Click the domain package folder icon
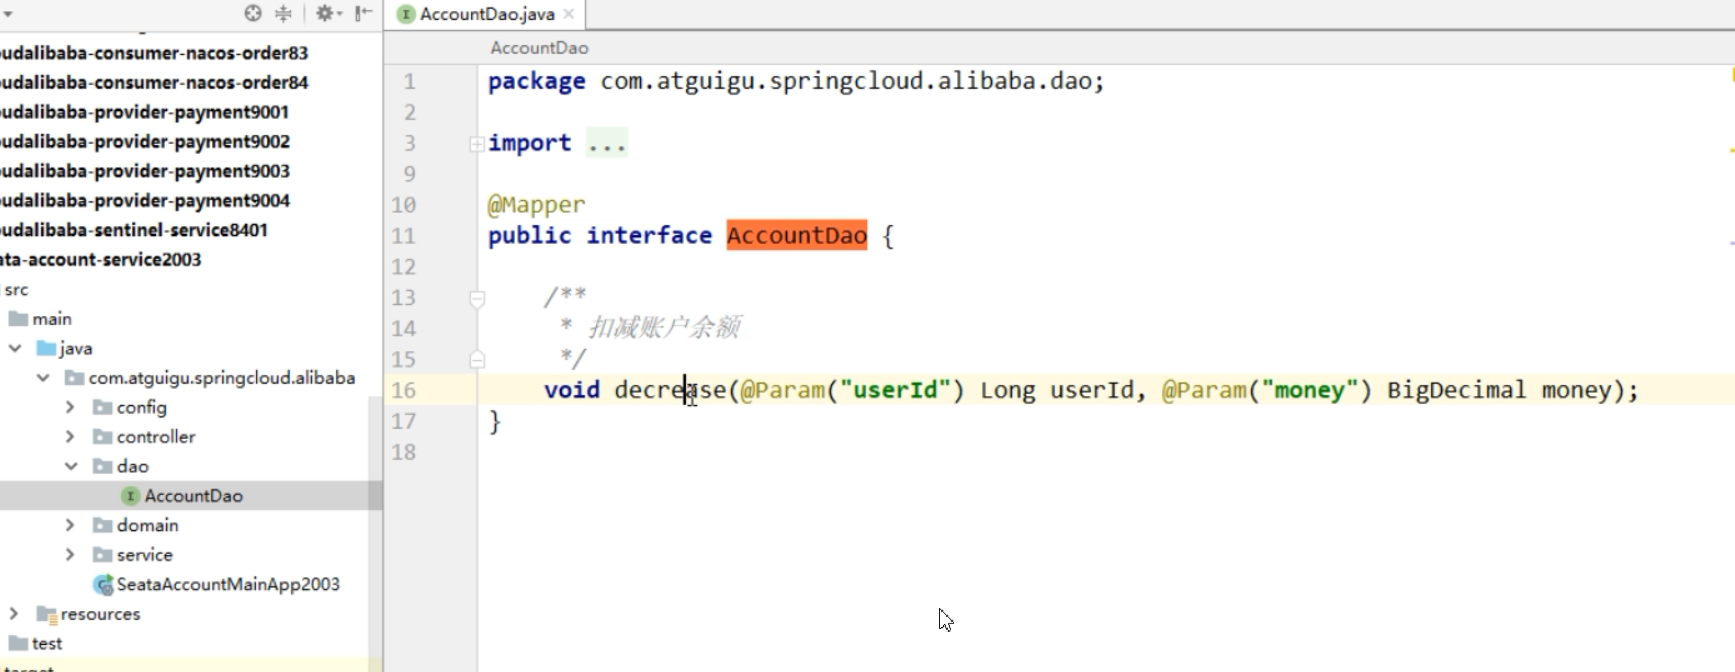This screenshot has width=1735, height=672. pyautogui.click(x=102, y=525)
